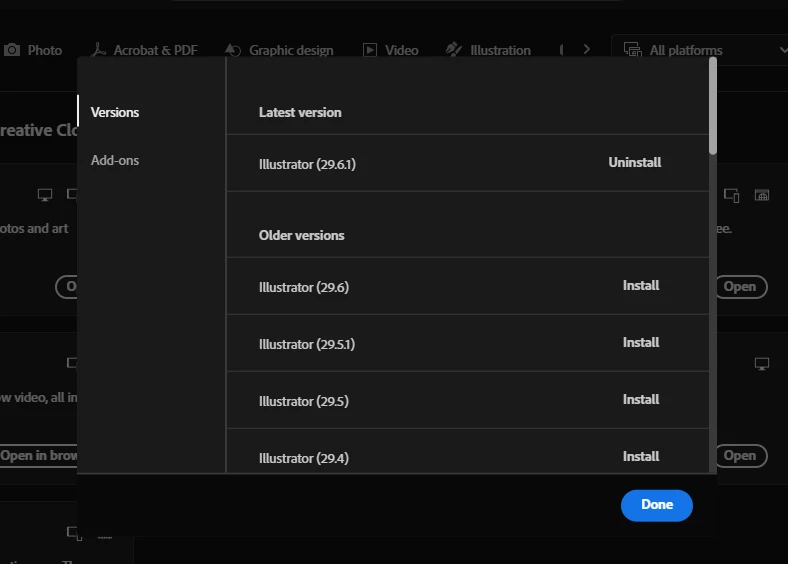The height and width of the screenshot is (564, 788).
Task: Click monitor icon beside Illustrator (29.5.1) row
Action: tap(762, 364)
